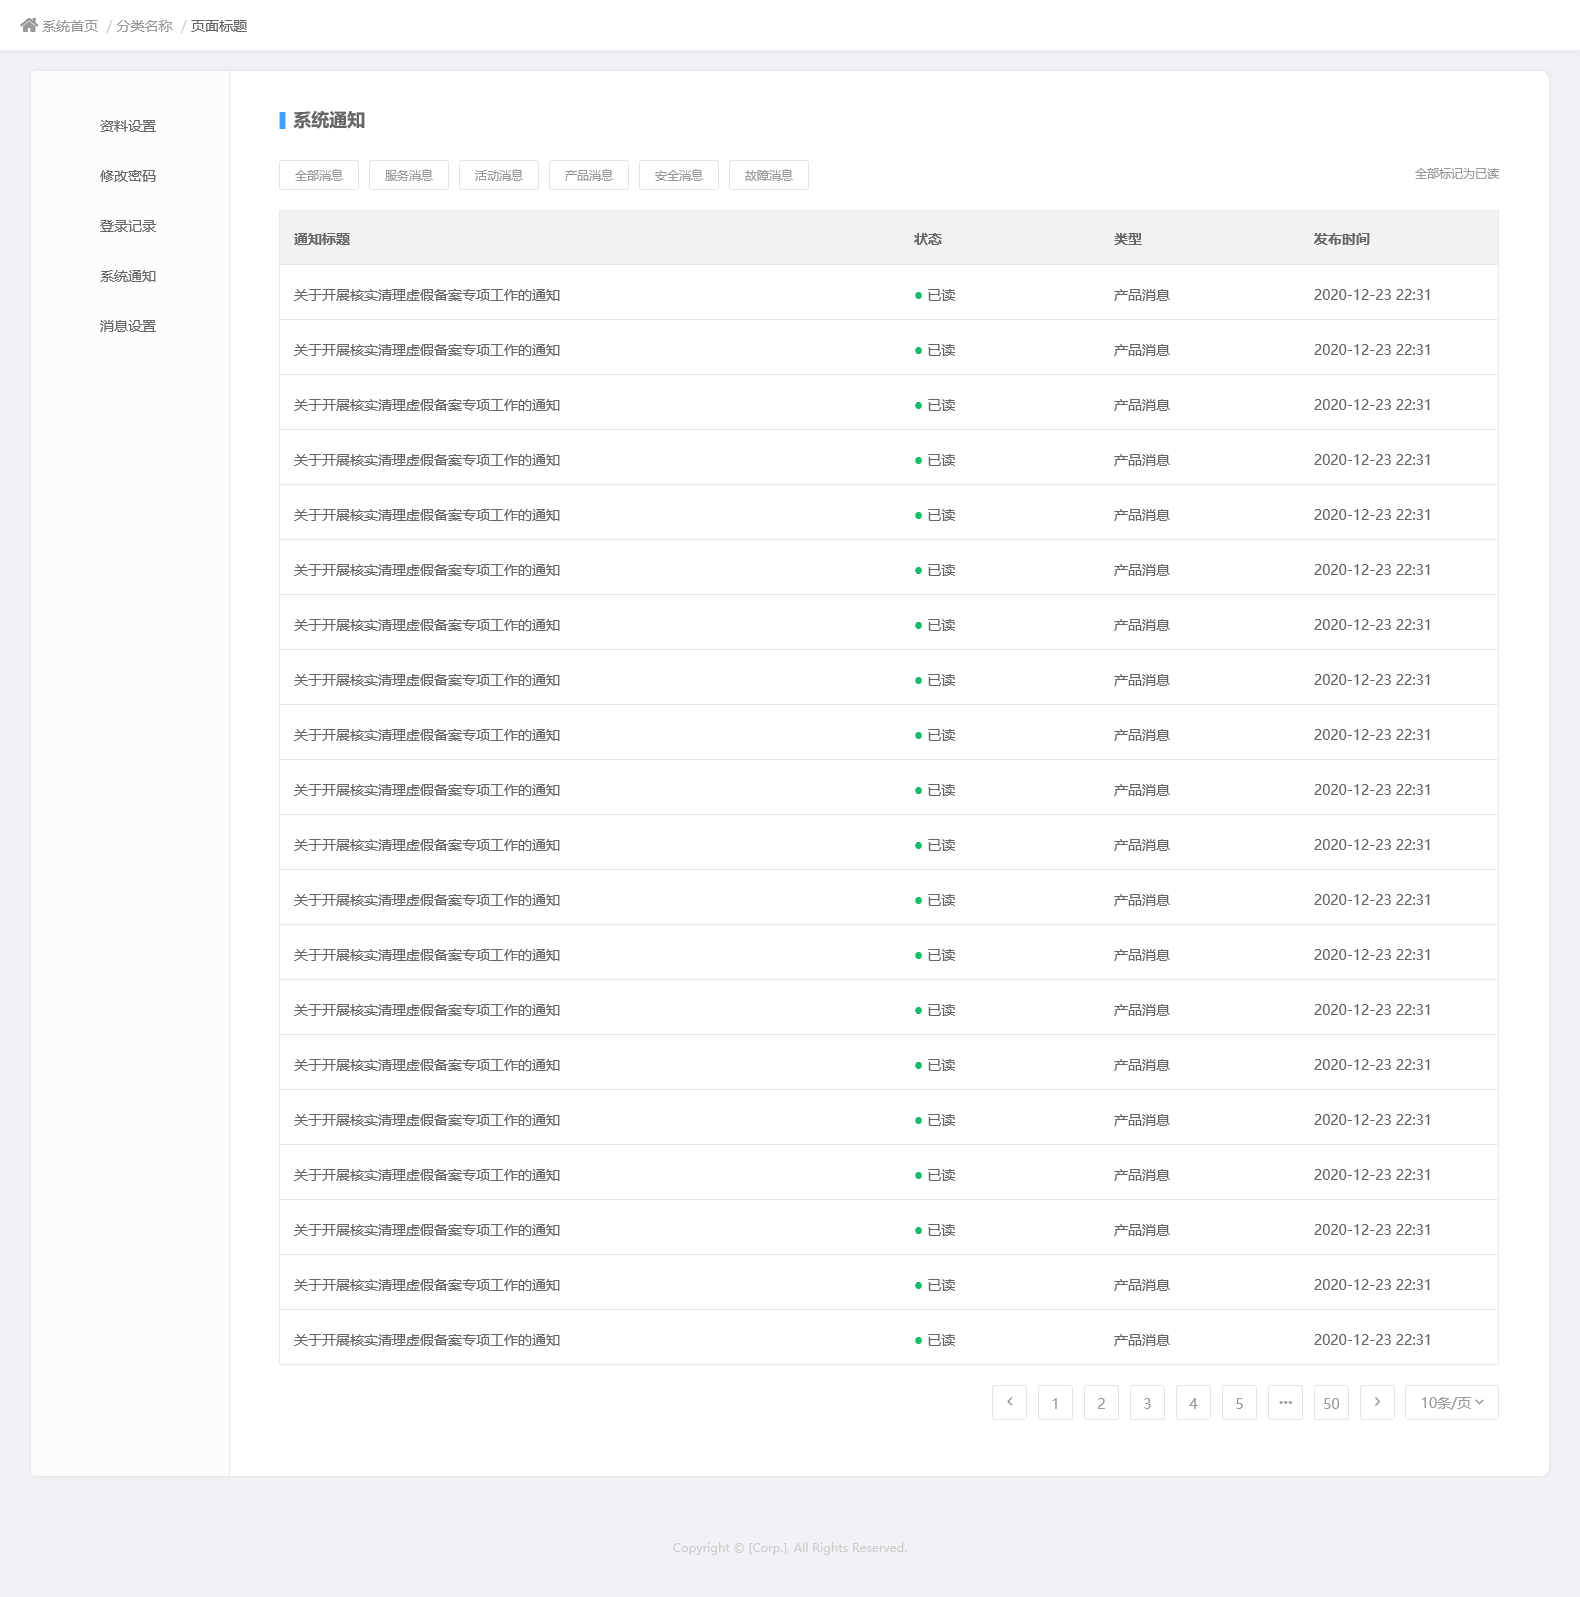Screen dimensions: 1580x1597
Task: Open the first notification title in the table
Action: (x=427, y=295)
